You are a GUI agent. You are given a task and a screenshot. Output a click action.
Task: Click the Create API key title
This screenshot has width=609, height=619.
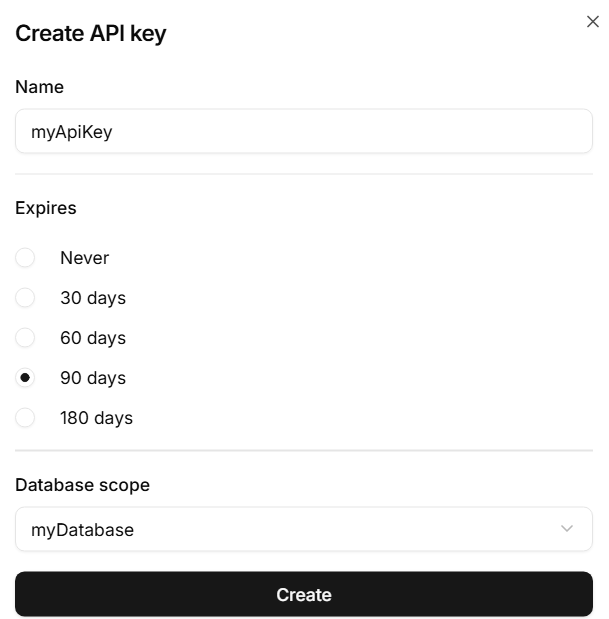point(91,34)
